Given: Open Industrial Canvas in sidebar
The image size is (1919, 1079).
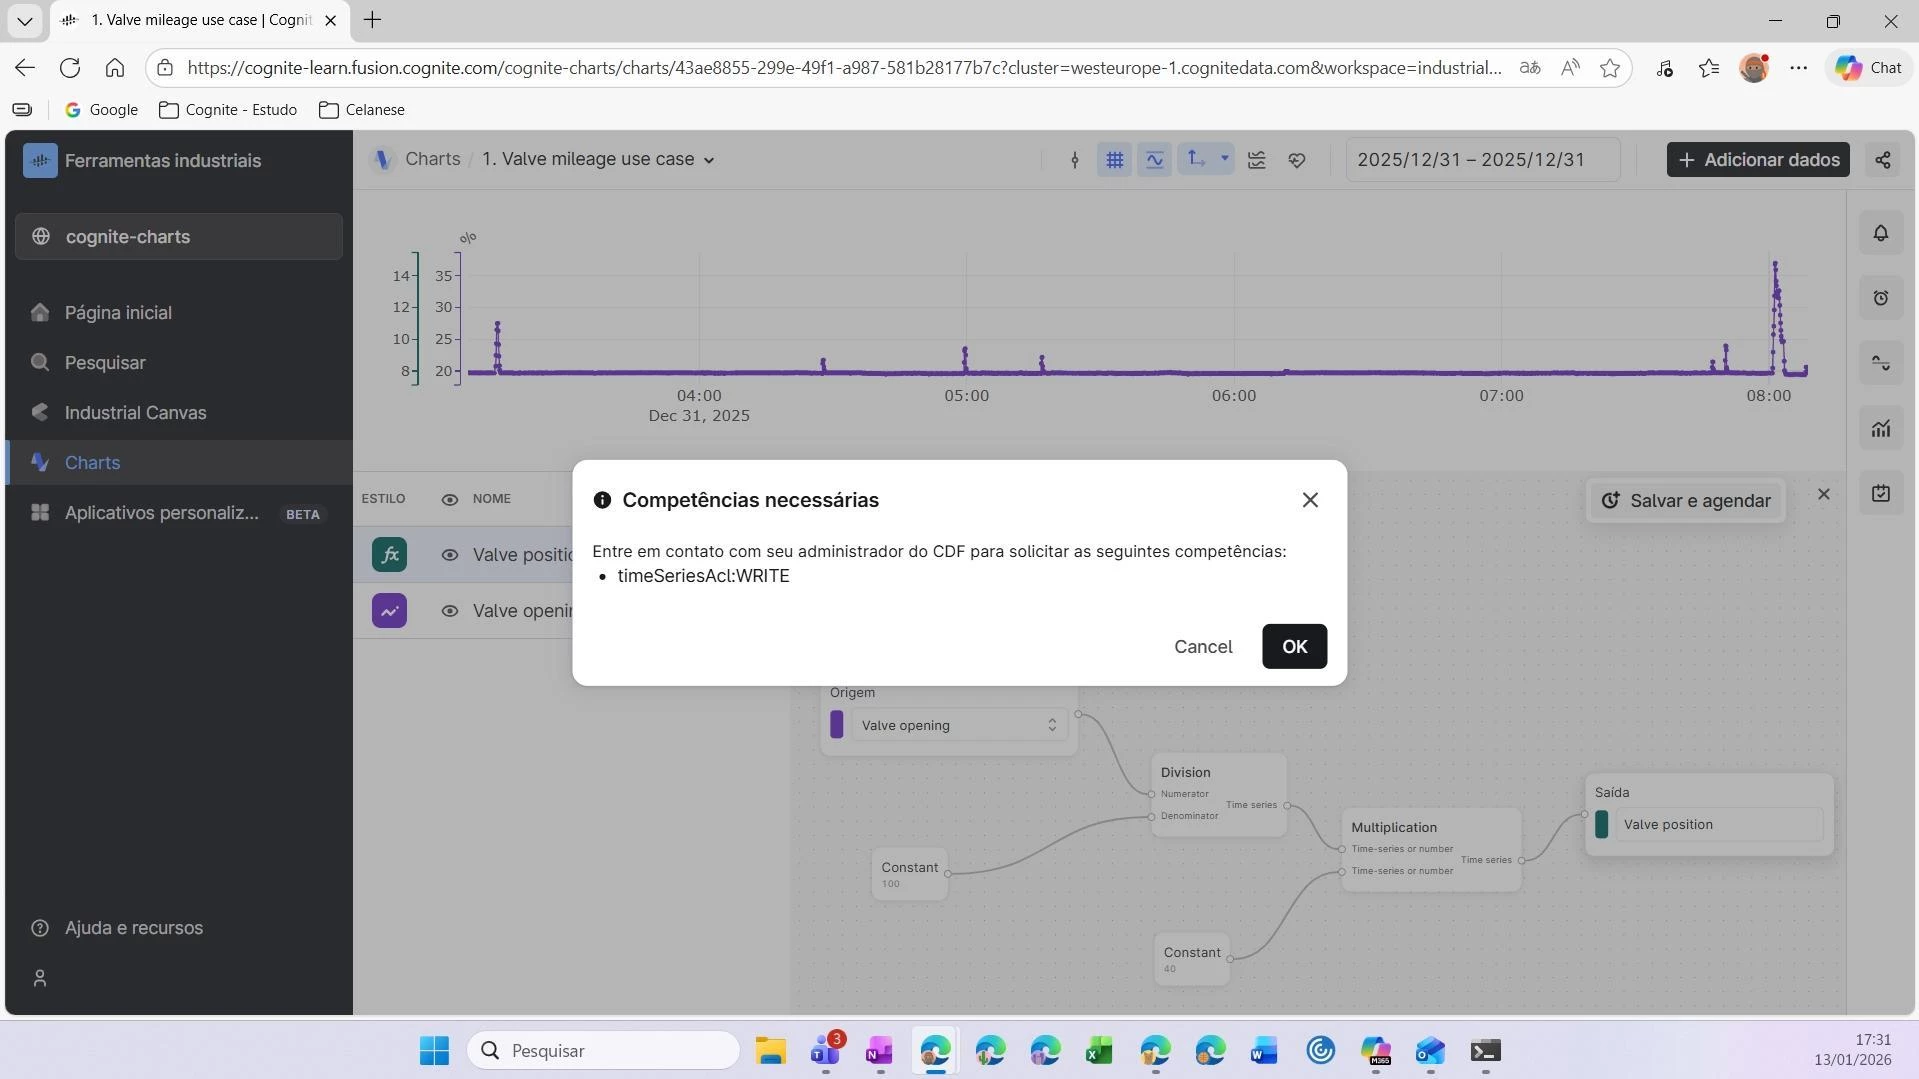Looking at the screenshot, I should 179,413.
